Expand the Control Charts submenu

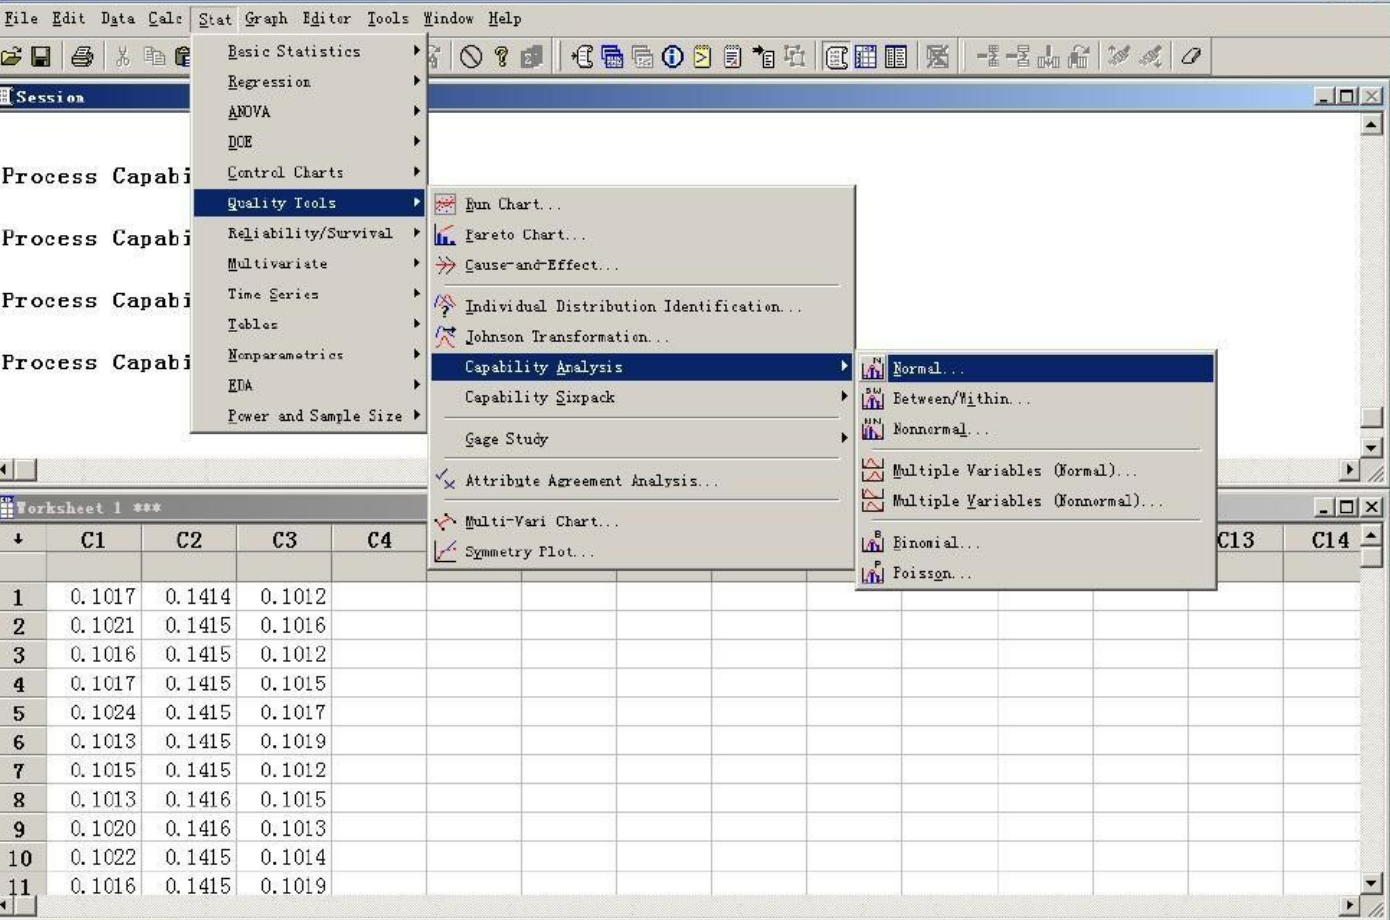[x=309, y=172]
